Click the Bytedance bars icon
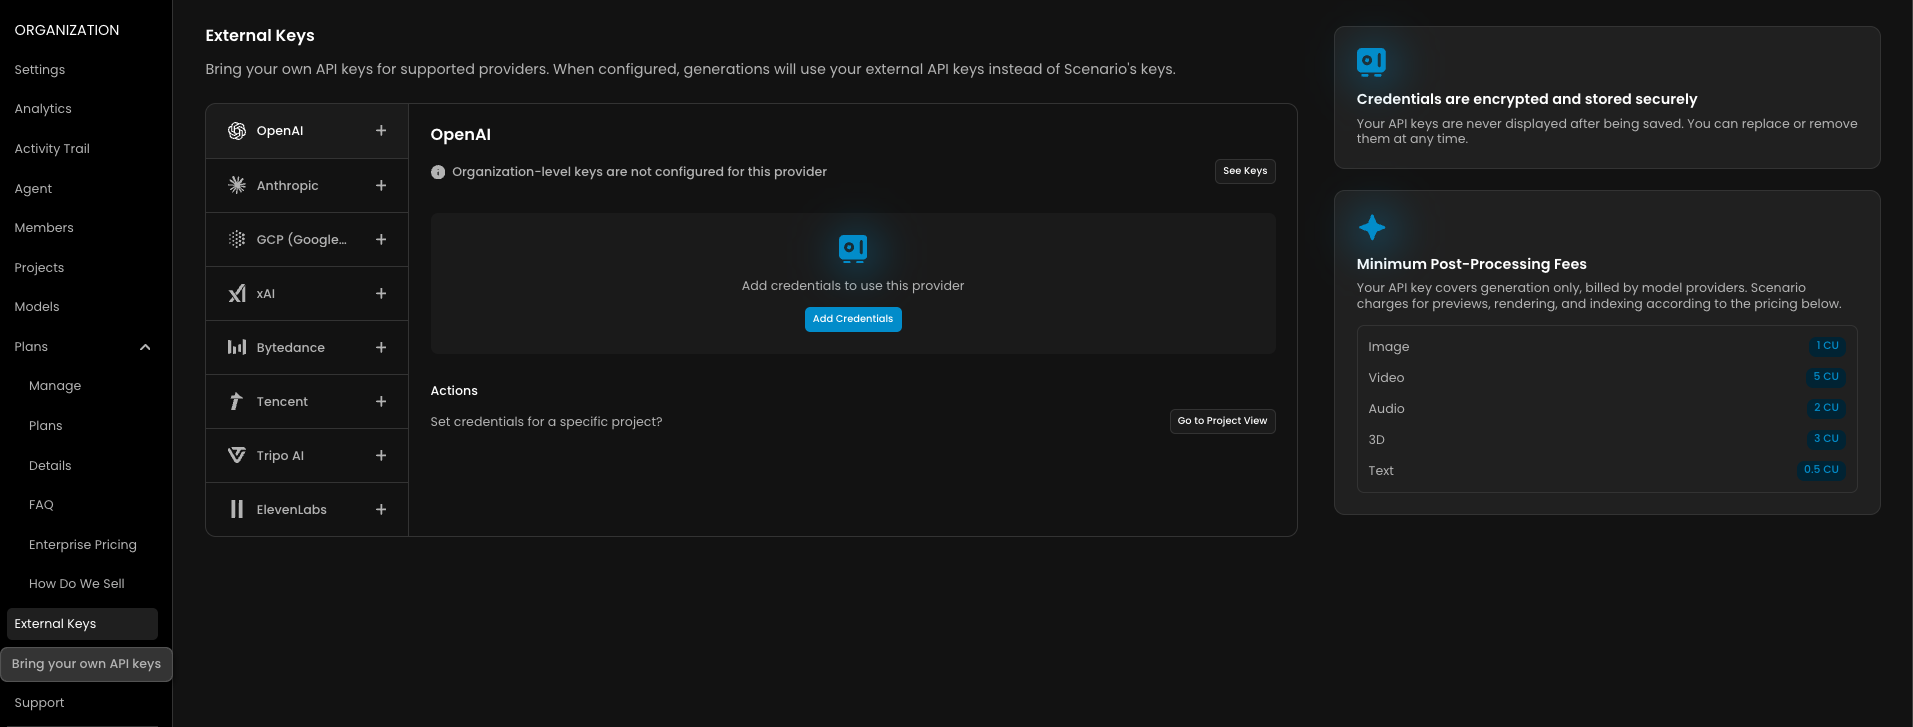1913x727 pixels. 237,347
